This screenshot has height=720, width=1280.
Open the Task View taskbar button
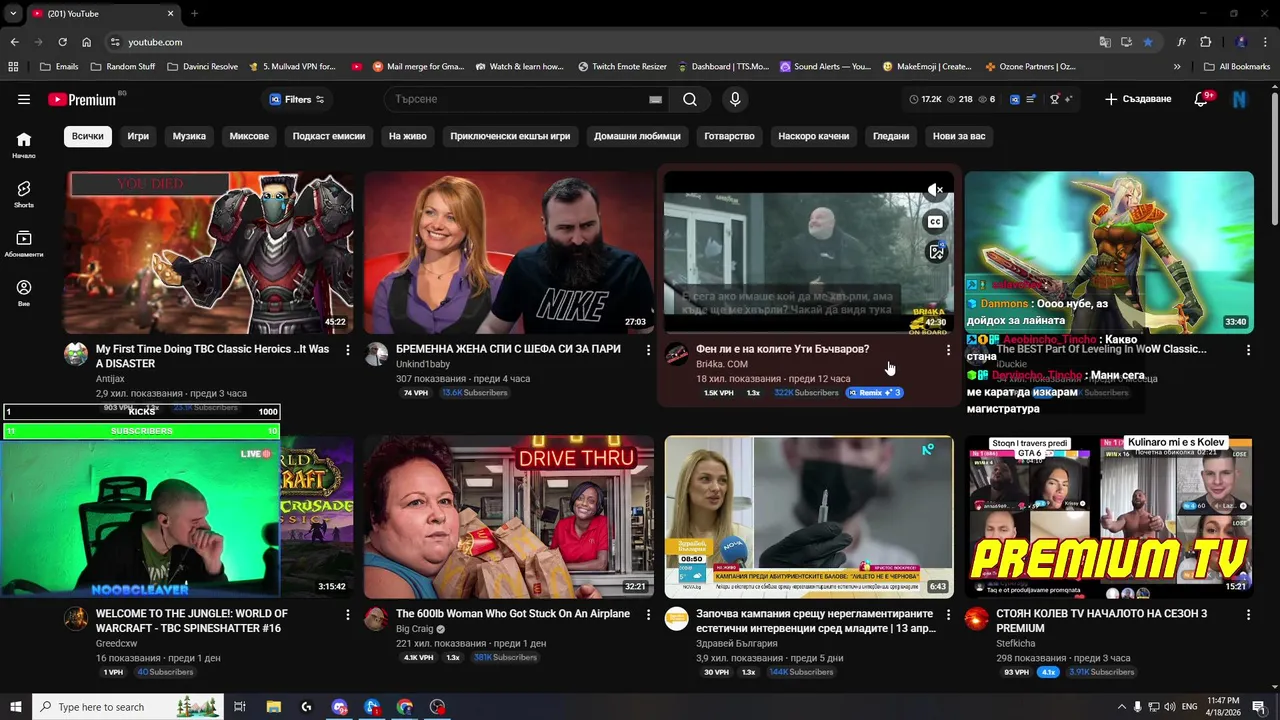tap(240, 707)
